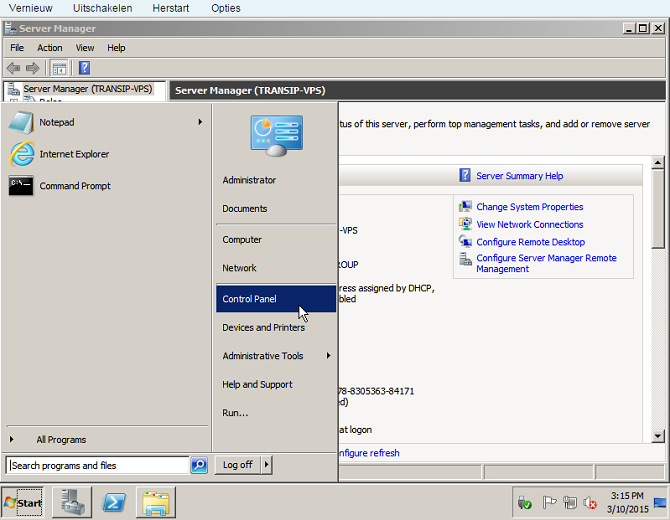Click the Change System Properties icon
Viewport: 670px width, 520px height.
coord(465,207)
